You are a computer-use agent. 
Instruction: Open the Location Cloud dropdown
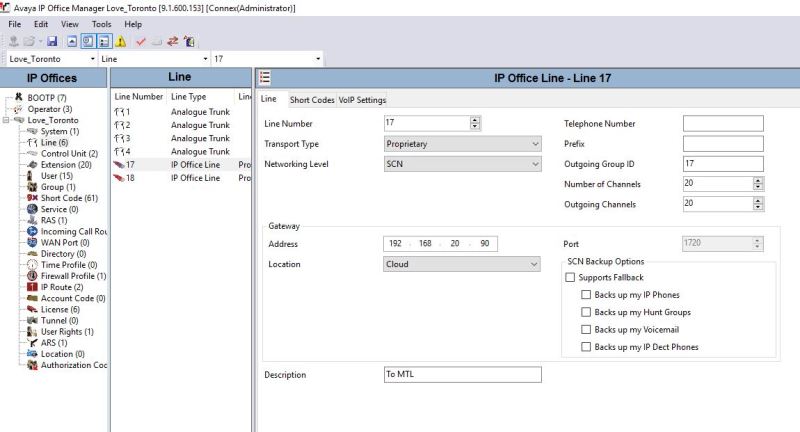(x=462, y=264)
